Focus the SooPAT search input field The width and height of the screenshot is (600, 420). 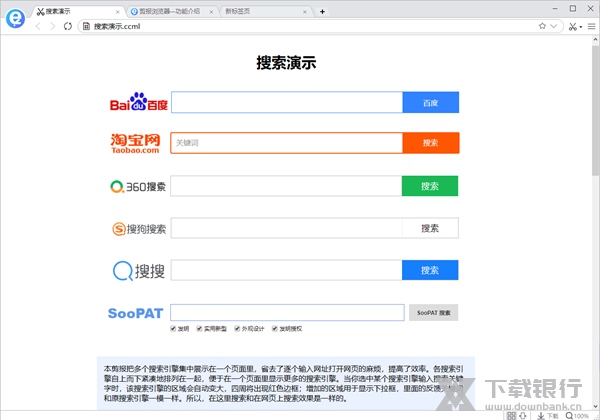287,313
